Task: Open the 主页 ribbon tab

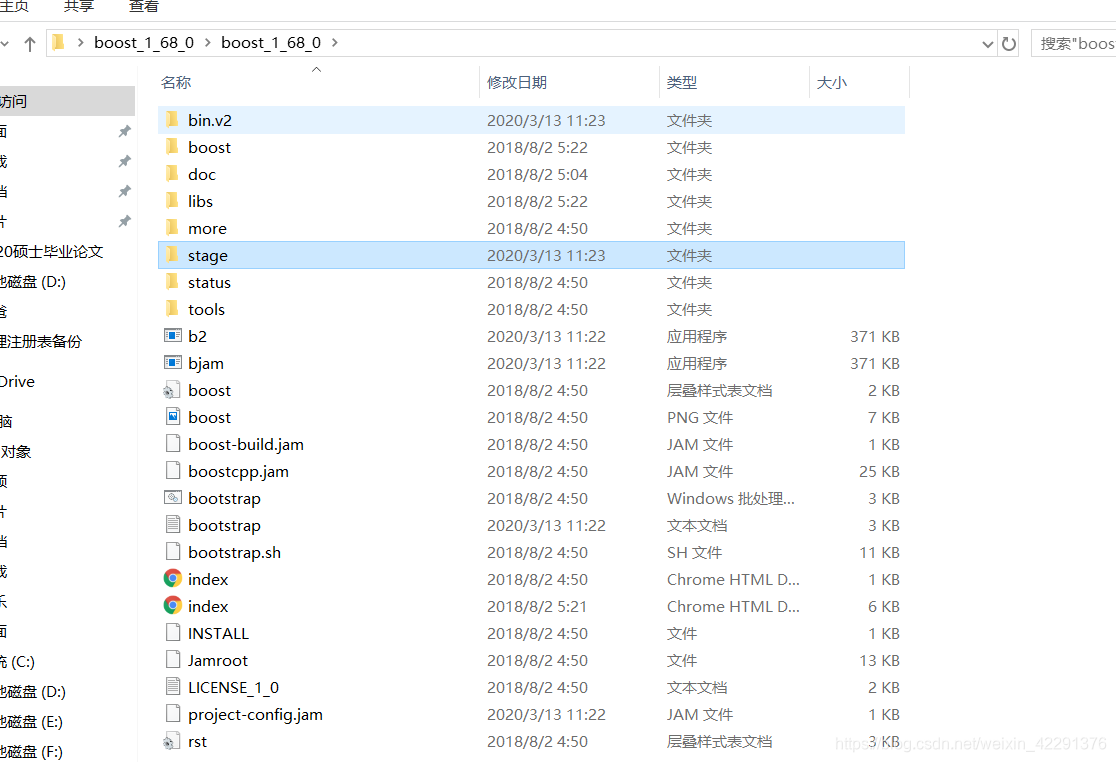Action: tap(14, 6)
